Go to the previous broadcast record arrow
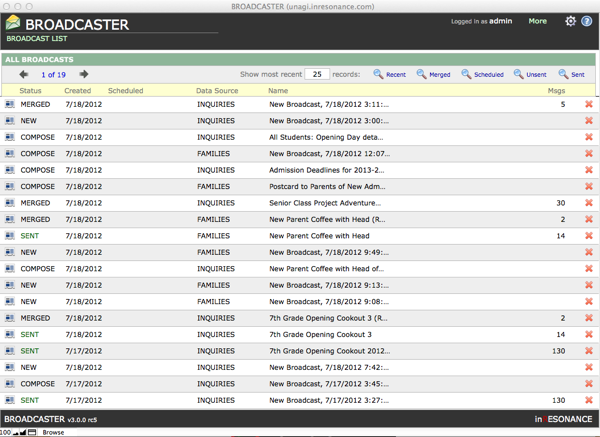600x437 pixels. pyautogui.click(x=22, y=74)
